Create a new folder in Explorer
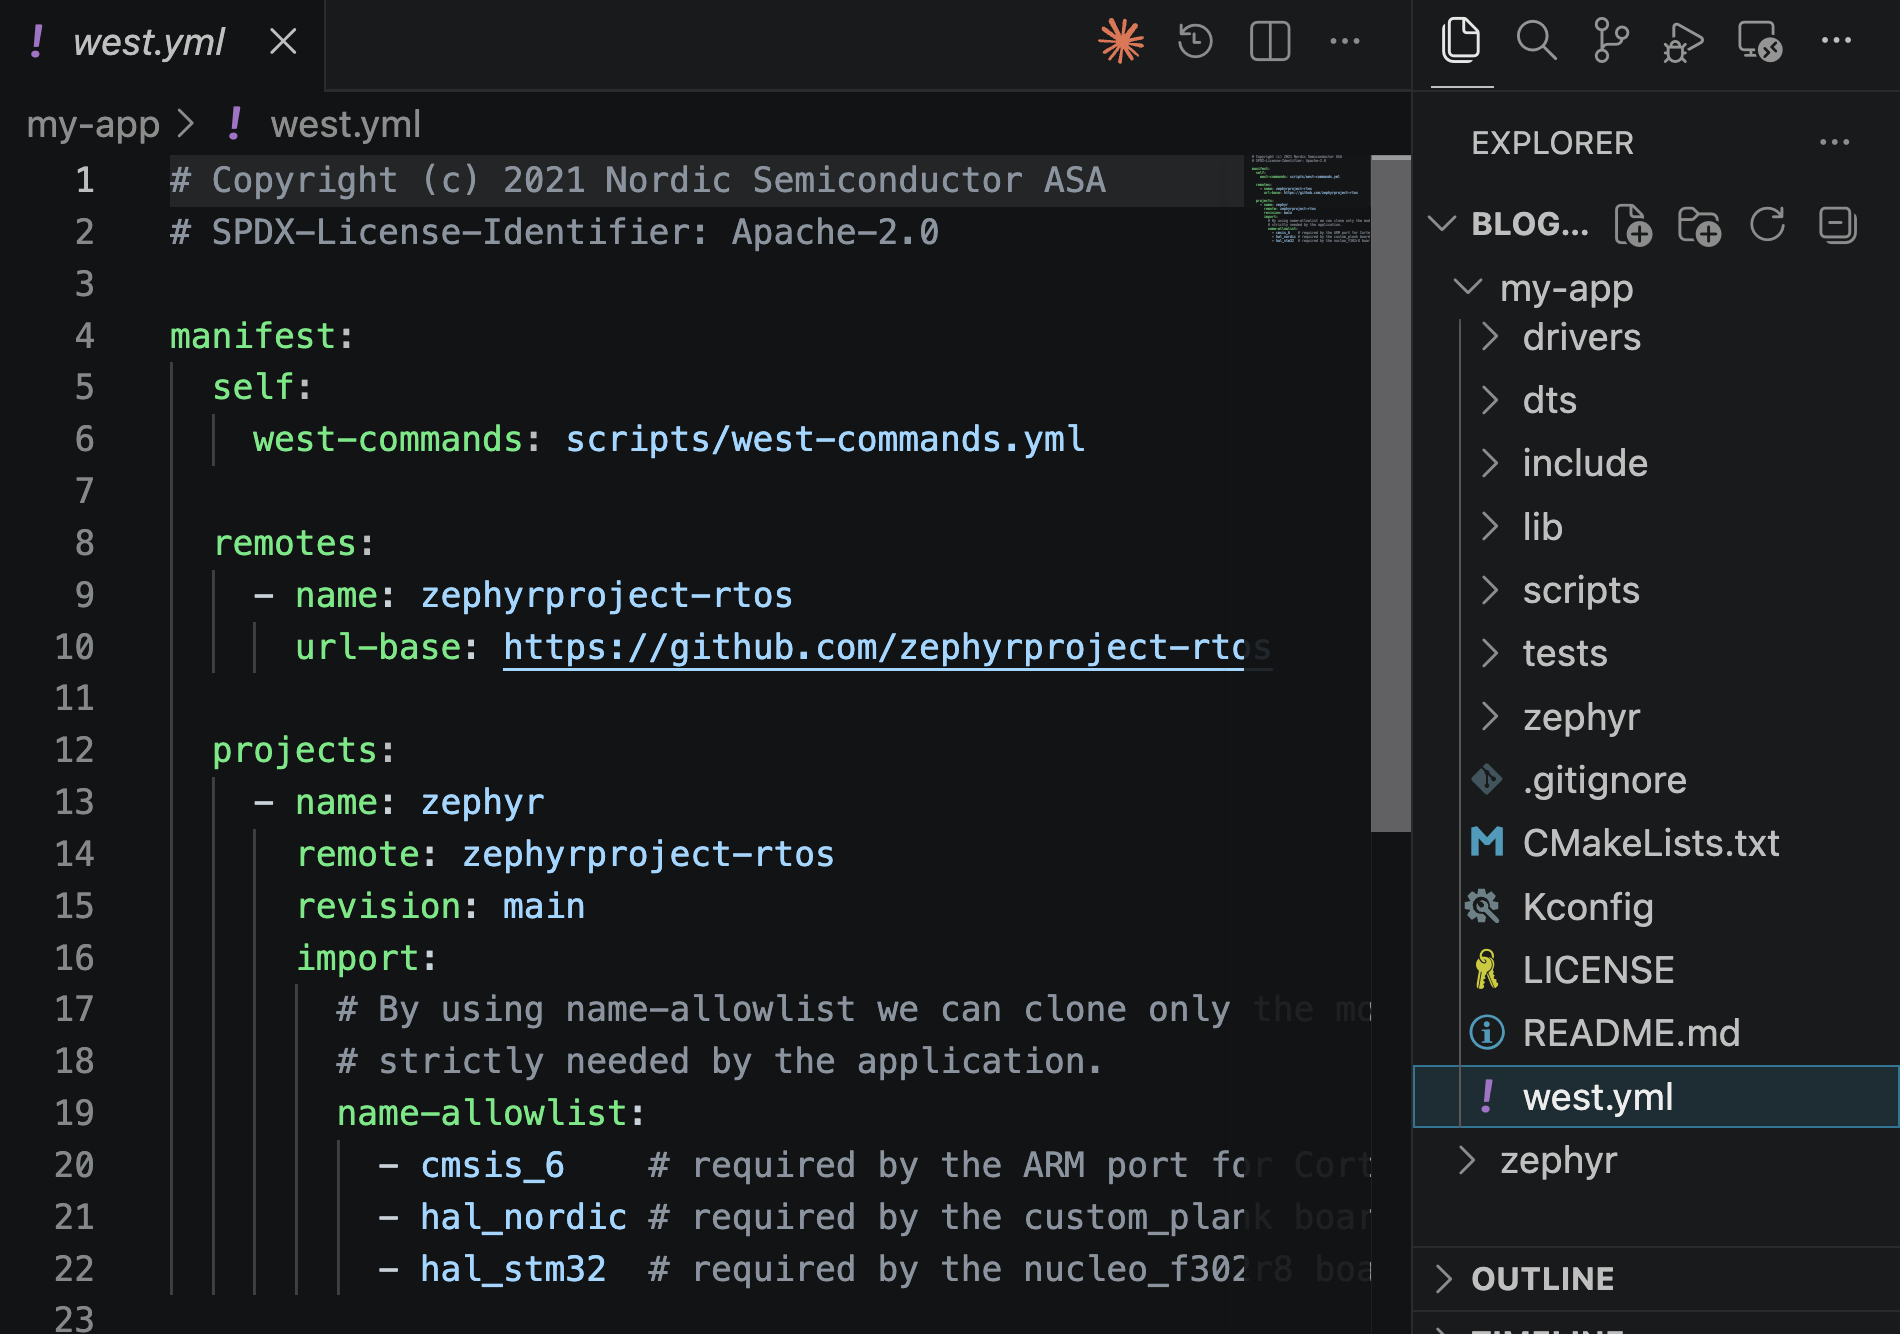The height and width of the screenshot is (1334, 1900). click(x=1699, y=224)
